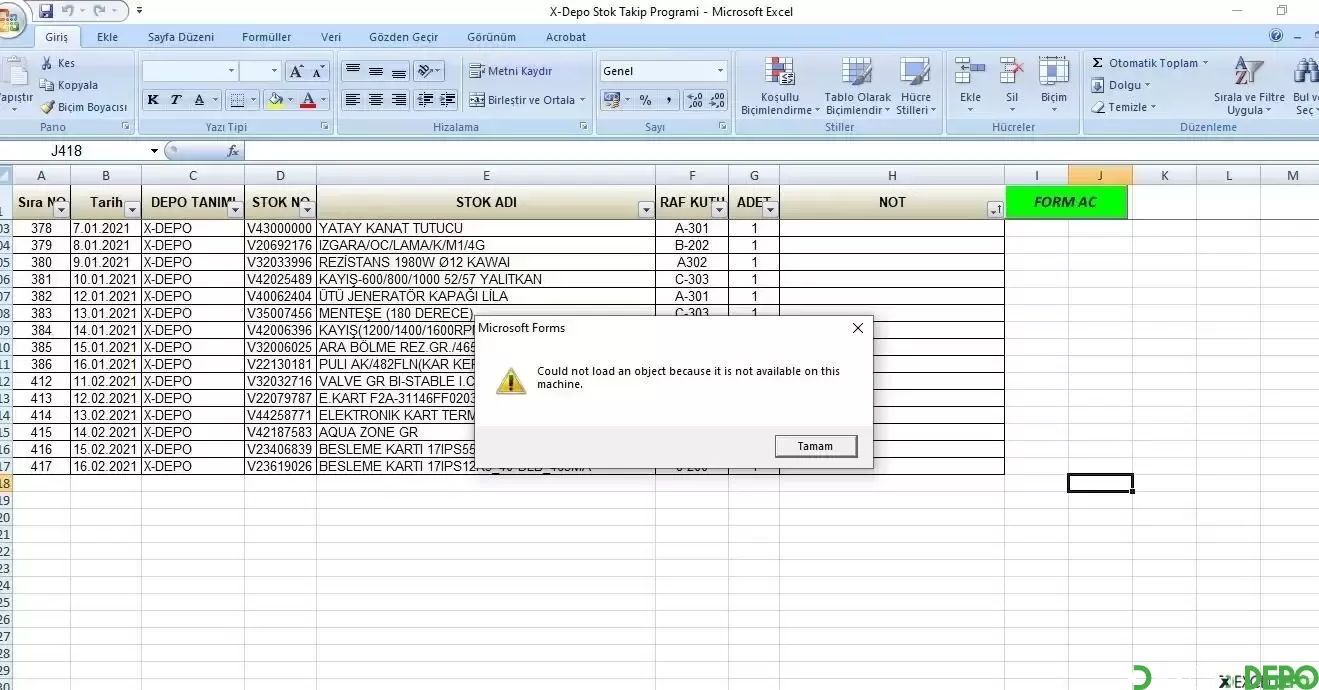
Task: Apply yellow fill color bucket
Action: click(x=276, y=100)
